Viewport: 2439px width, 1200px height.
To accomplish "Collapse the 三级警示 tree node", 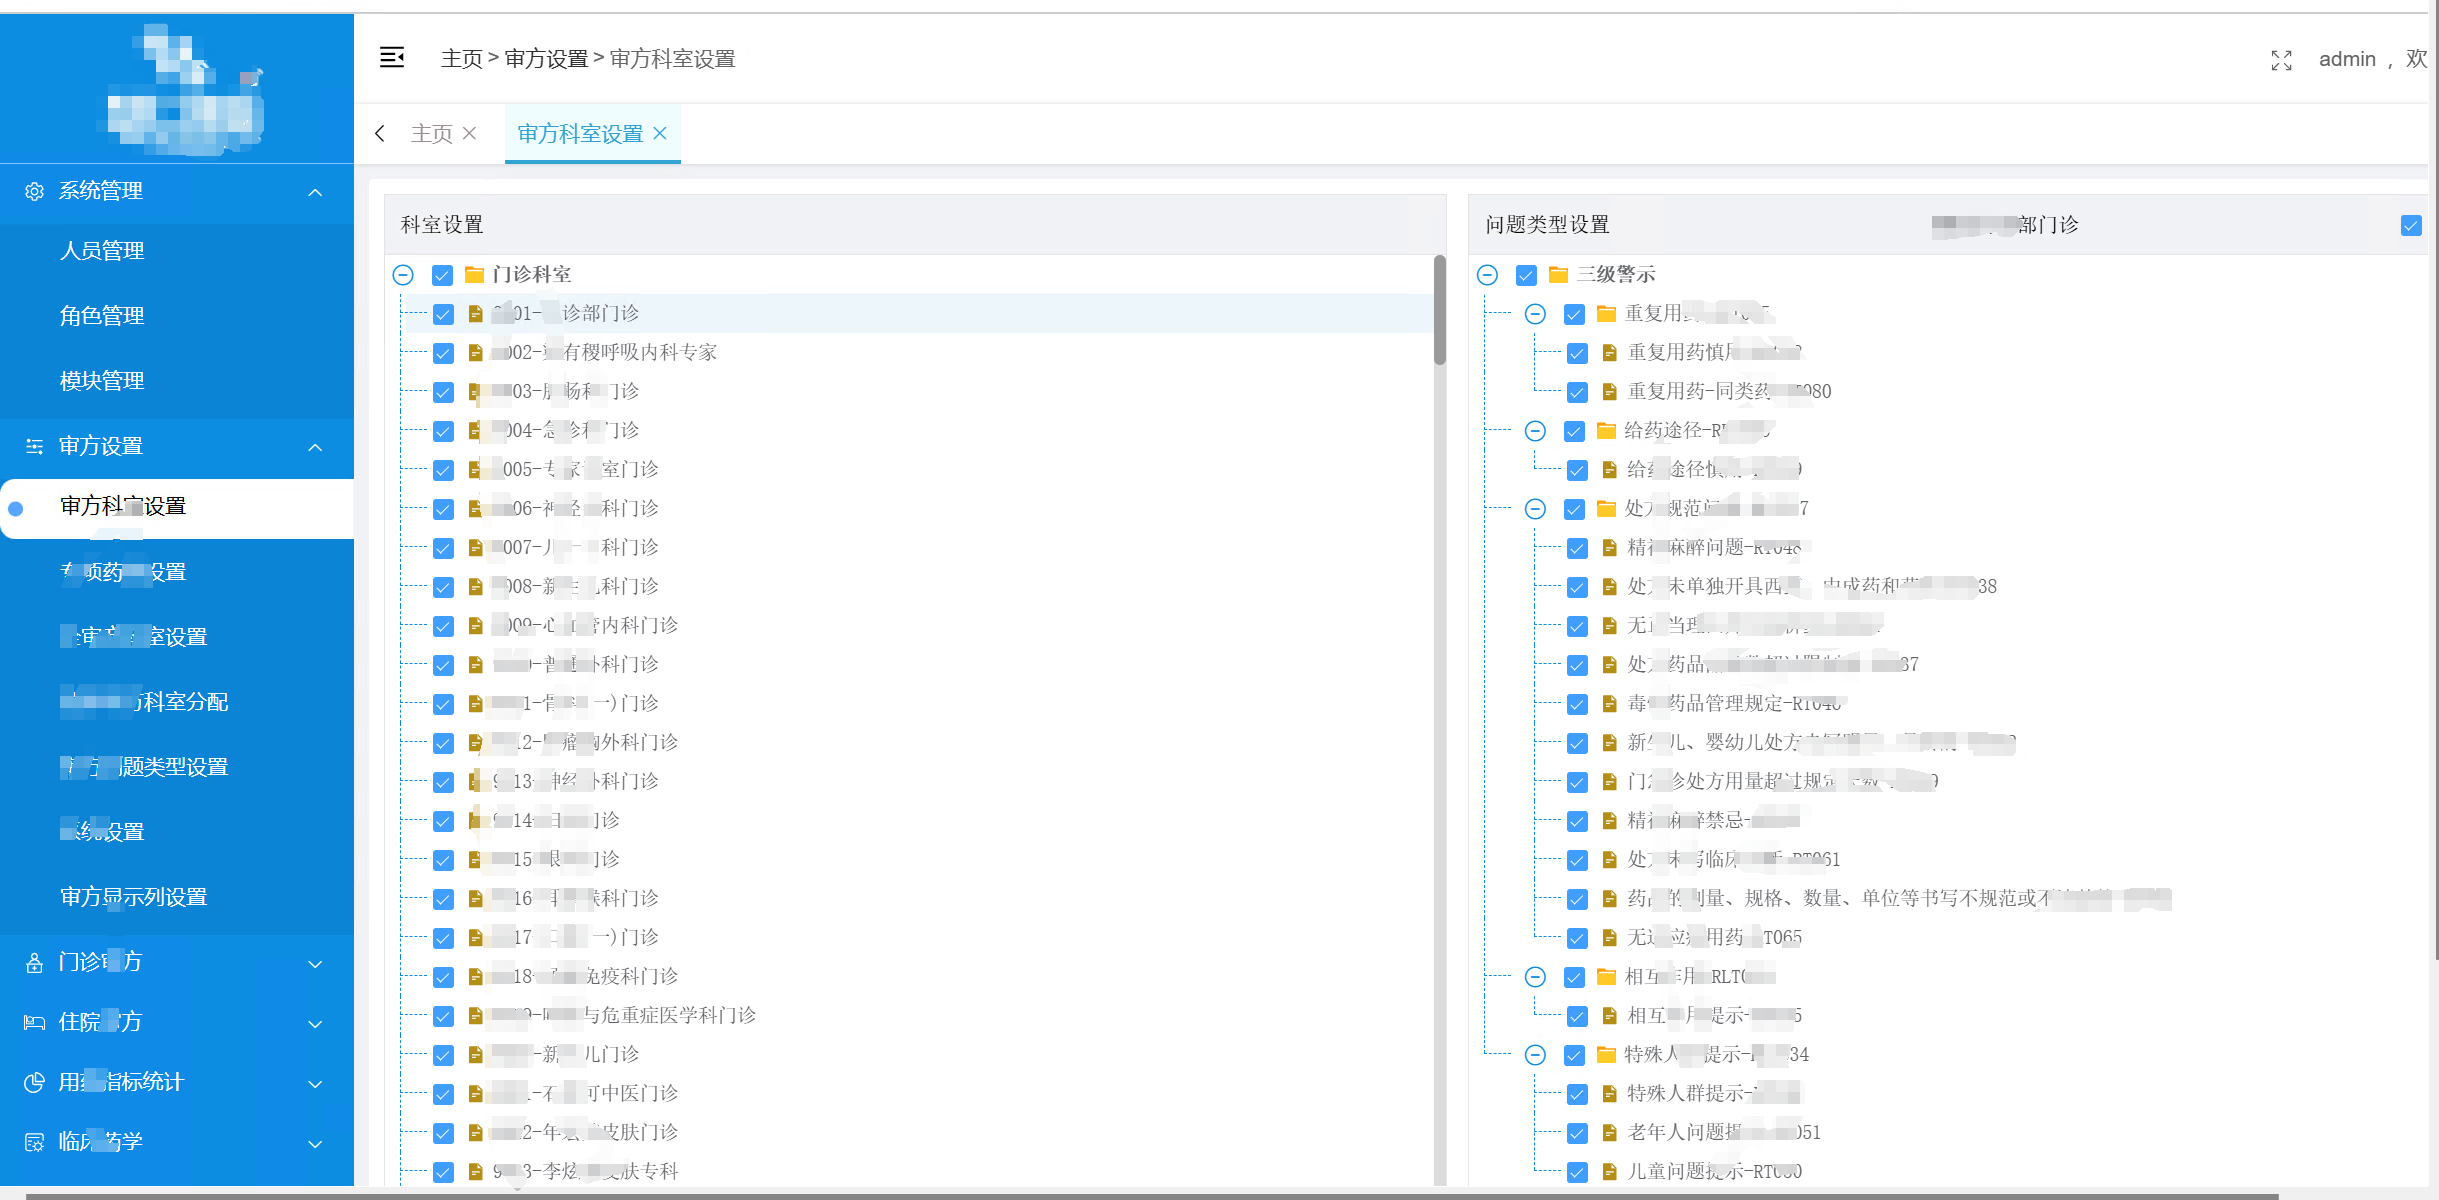I will (x=1487, y=275).
